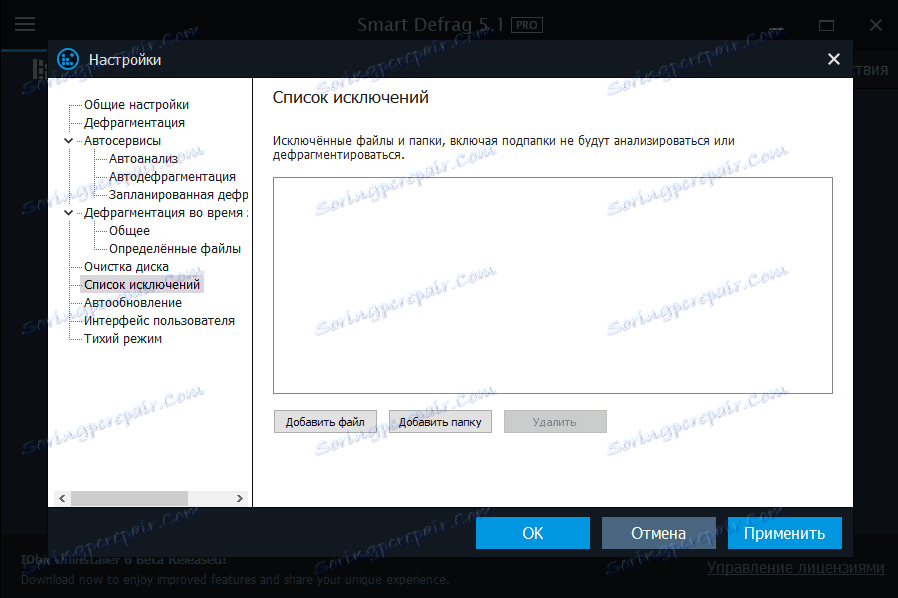Open the hamburger menu icon
Image resolution: width=898 pixels, height=598 pixels.
click(x=24, y=24)
